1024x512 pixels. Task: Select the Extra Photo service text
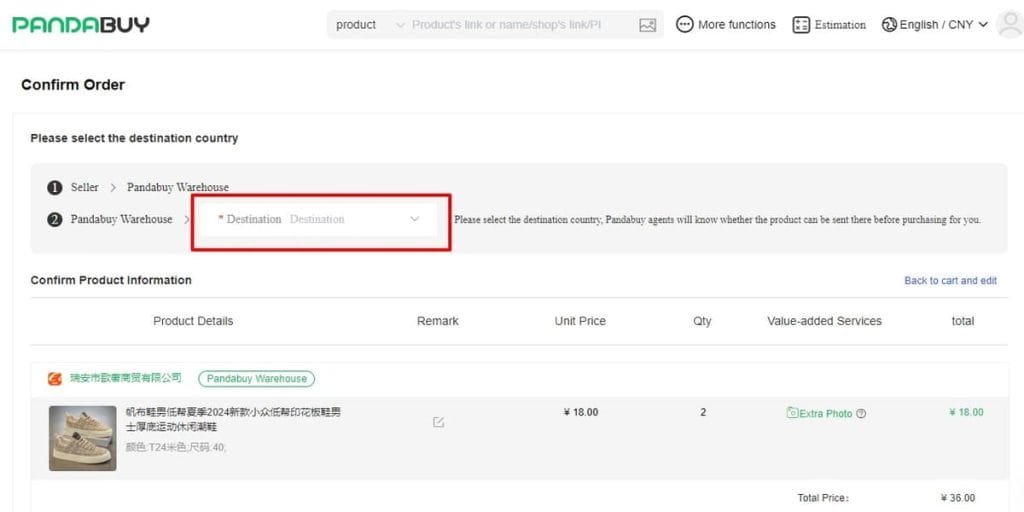pyautogui.click(x=826, y=413)
